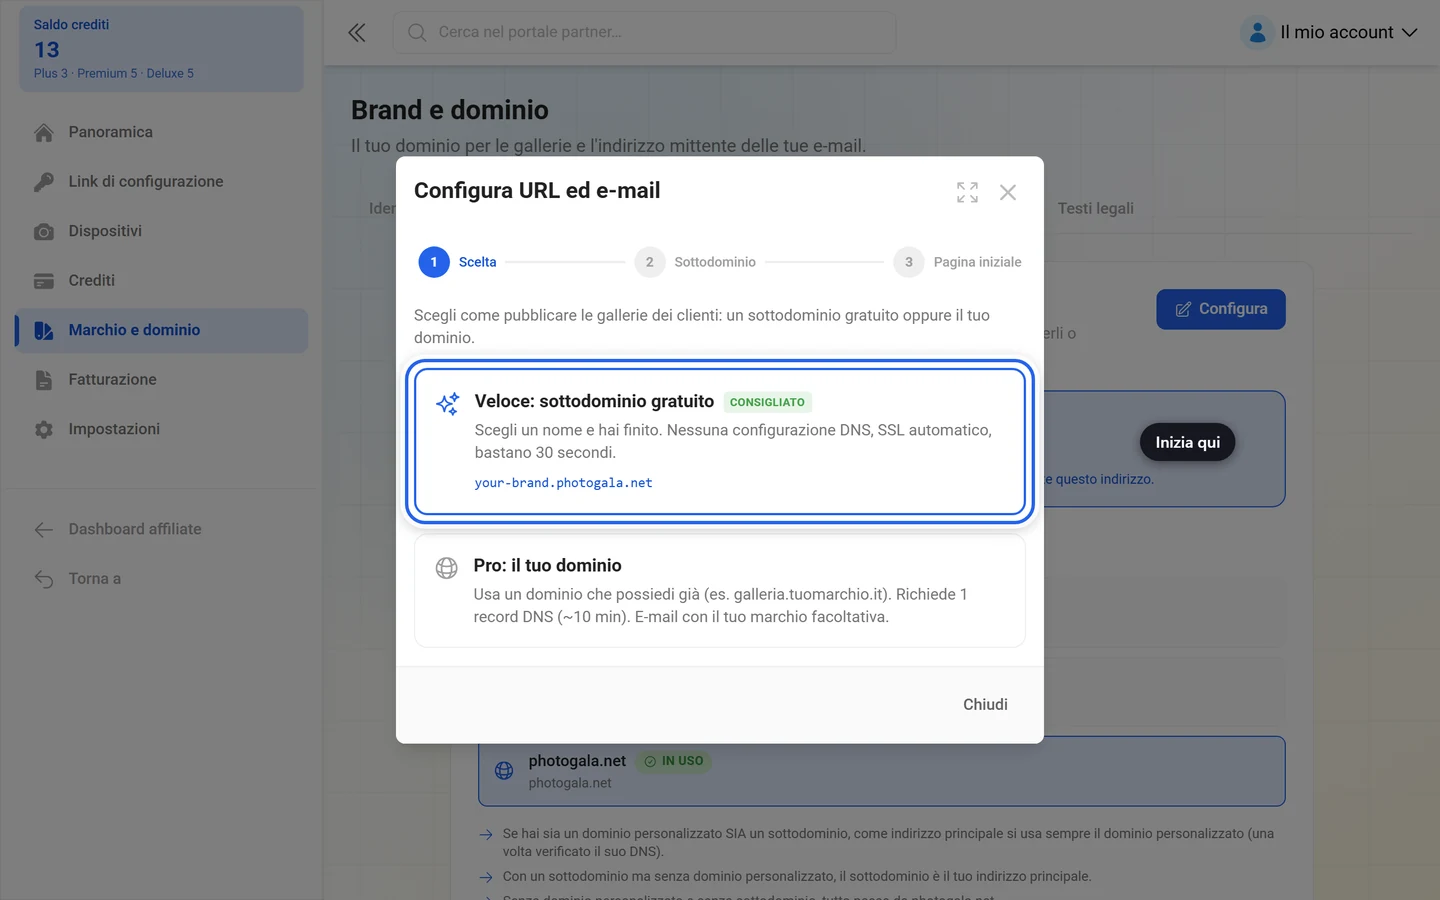Click the CONSIGLIATO badge

pyautogui.click(x=767, y=402)
